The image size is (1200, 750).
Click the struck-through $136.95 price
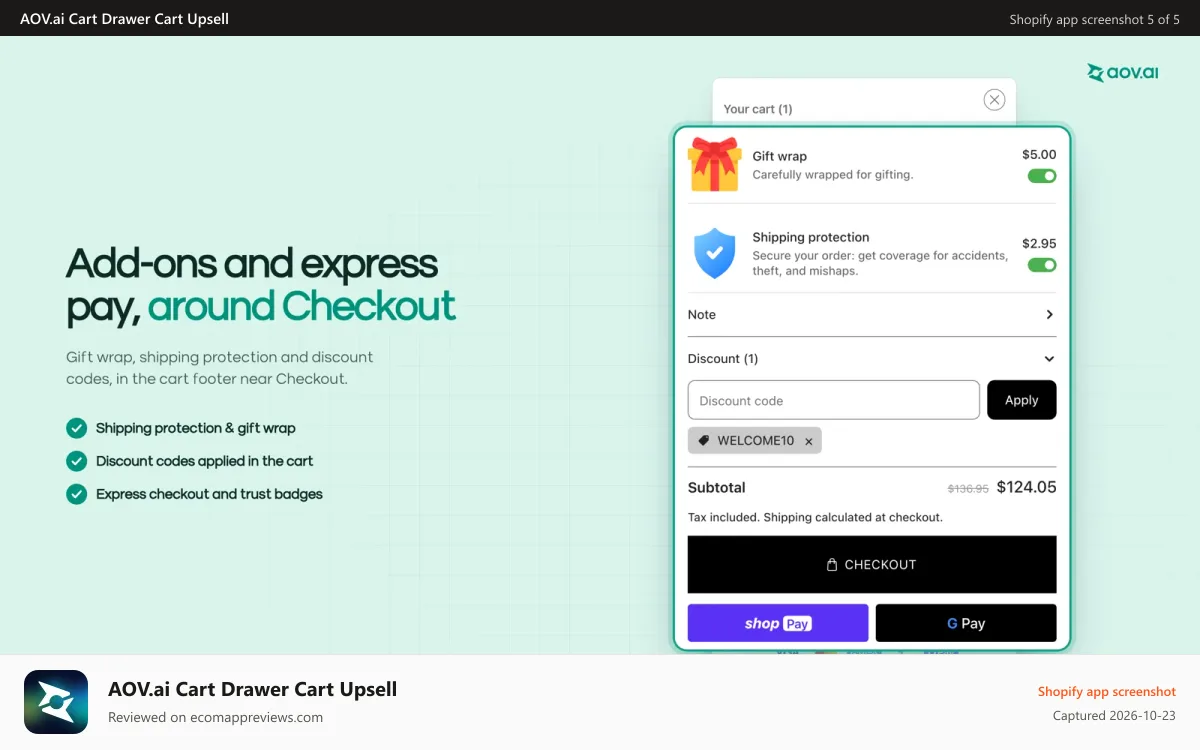[968, 489]
